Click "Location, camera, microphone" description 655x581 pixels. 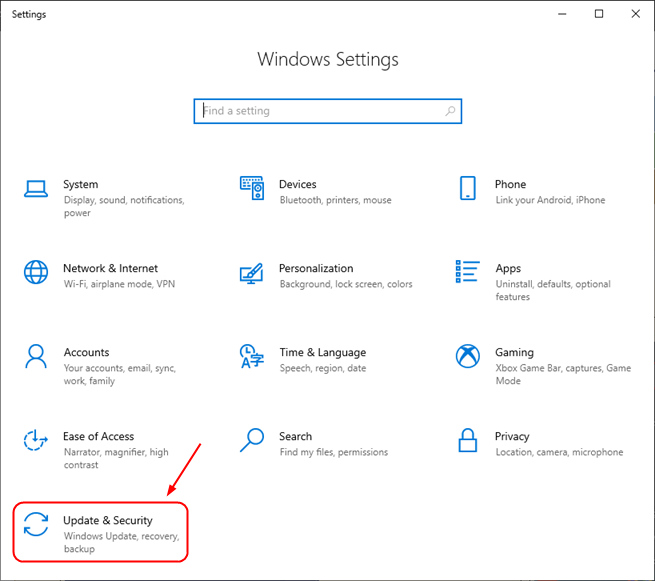[x=559, y=452]
